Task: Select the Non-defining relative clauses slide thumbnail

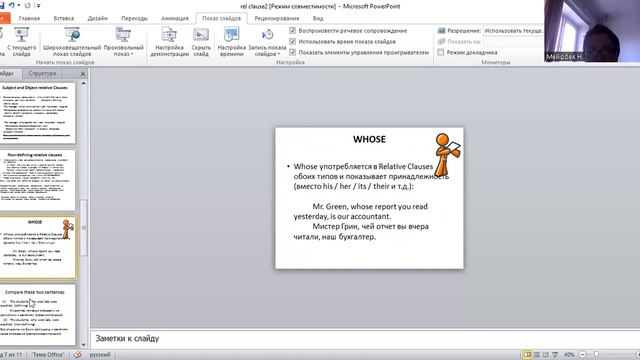Action: pos(37,180)
